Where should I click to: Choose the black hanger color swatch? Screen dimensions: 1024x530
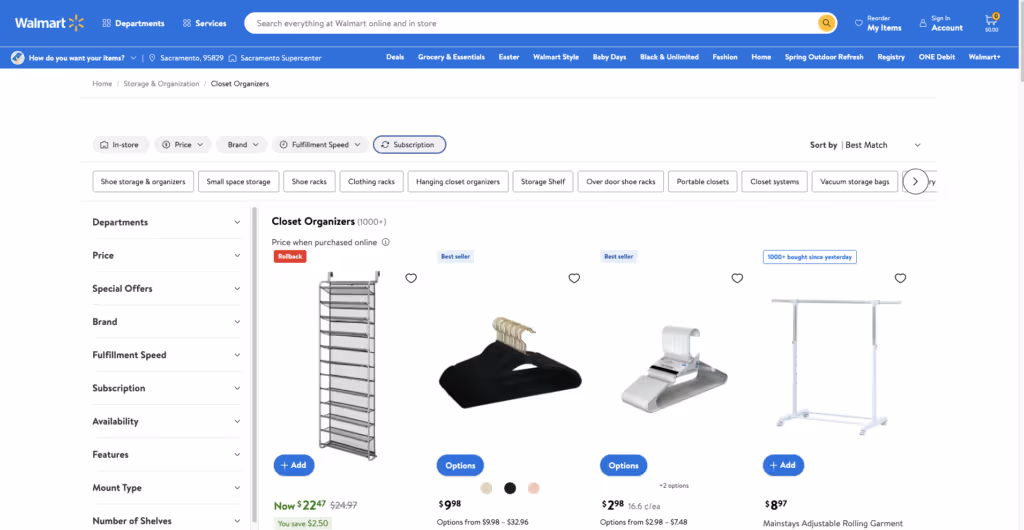click(510, 488)
